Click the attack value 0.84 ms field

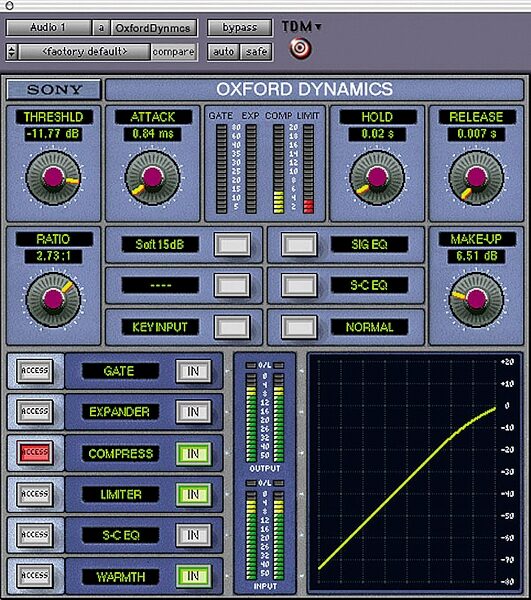153,134
